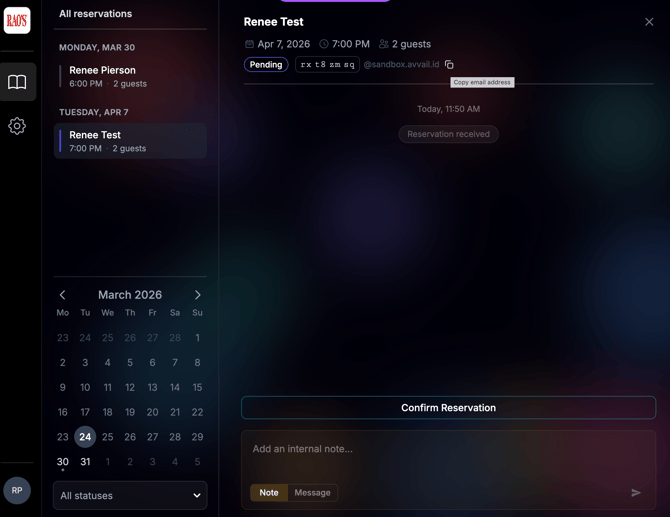Click the Tuesday, Apr 7 date header
This screenshot has height=517, width=670.
coord(94,112)
